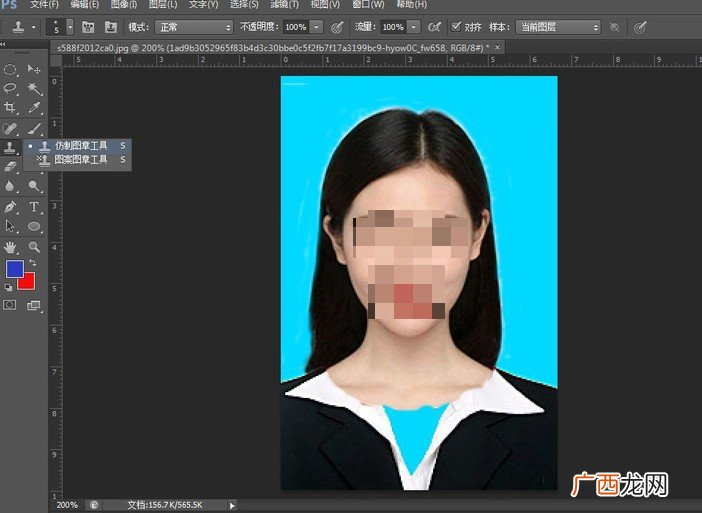Open the red background color swatch

[x=27, y=282]
